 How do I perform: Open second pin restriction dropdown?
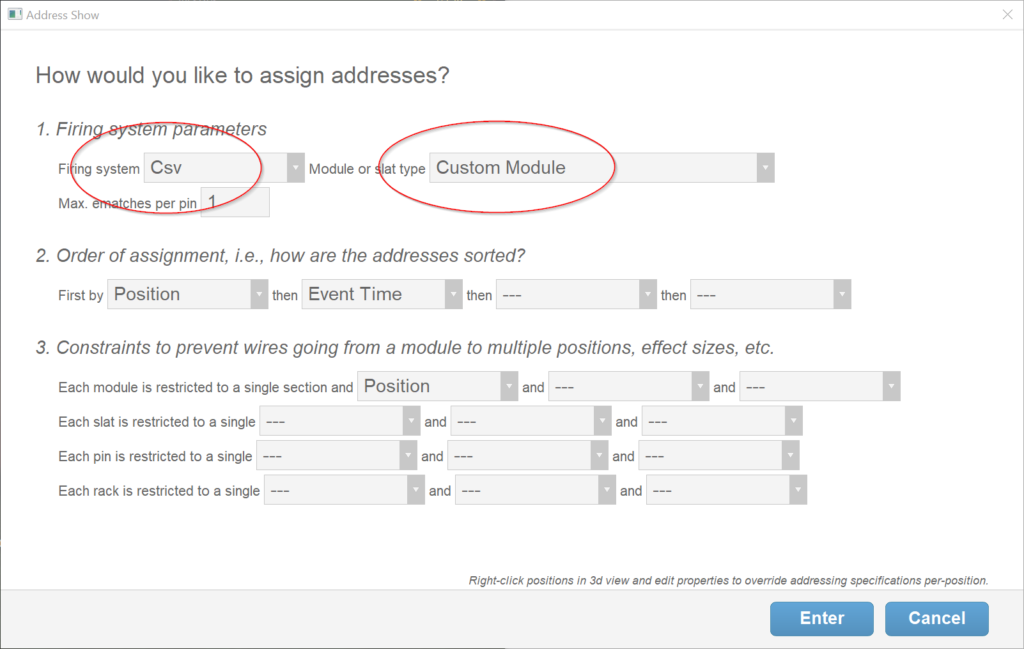click(x=528, y=456)
